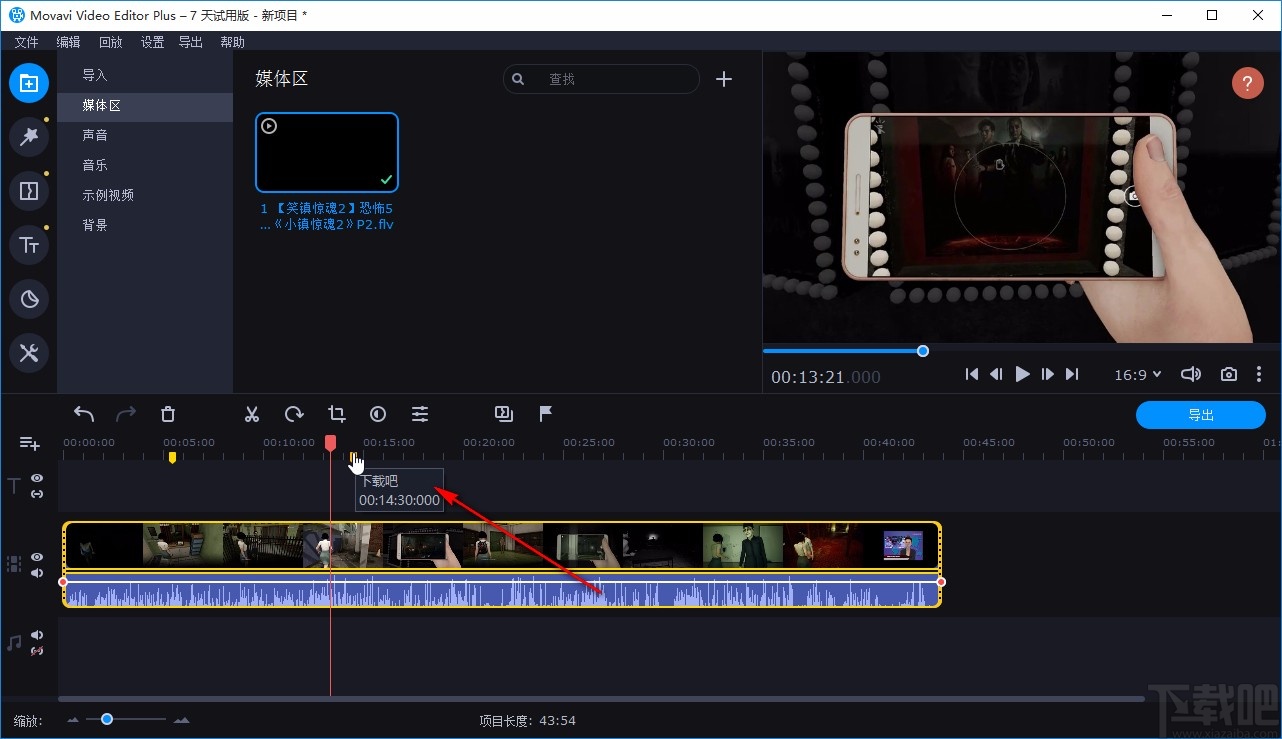The image size is (1282, 739).
Task: Split clip with the scissors tool
Action: pyautogui.click(x=252, y=414)
